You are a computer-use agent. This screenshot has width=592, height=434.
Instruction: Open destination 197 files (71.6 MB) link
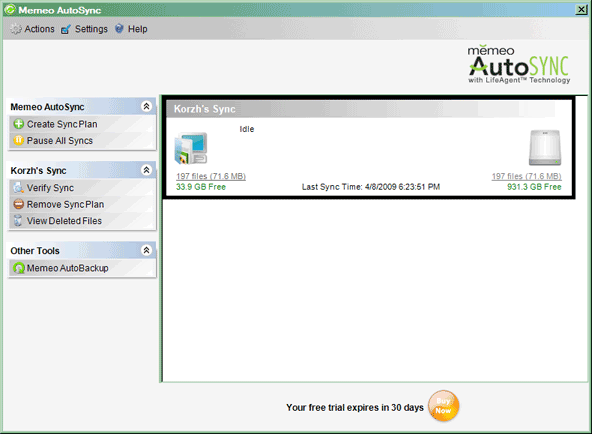click(x=526, y=176)
